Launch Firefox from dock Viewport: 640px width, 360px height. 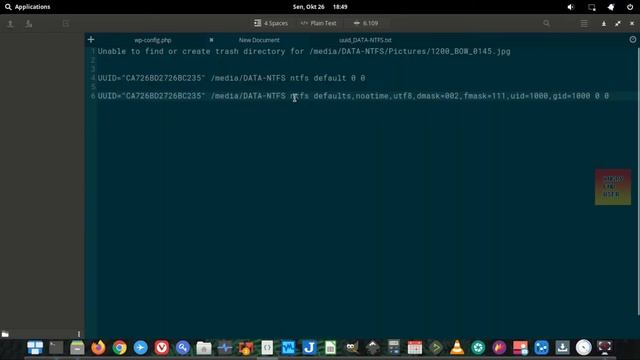coord(98,348)
